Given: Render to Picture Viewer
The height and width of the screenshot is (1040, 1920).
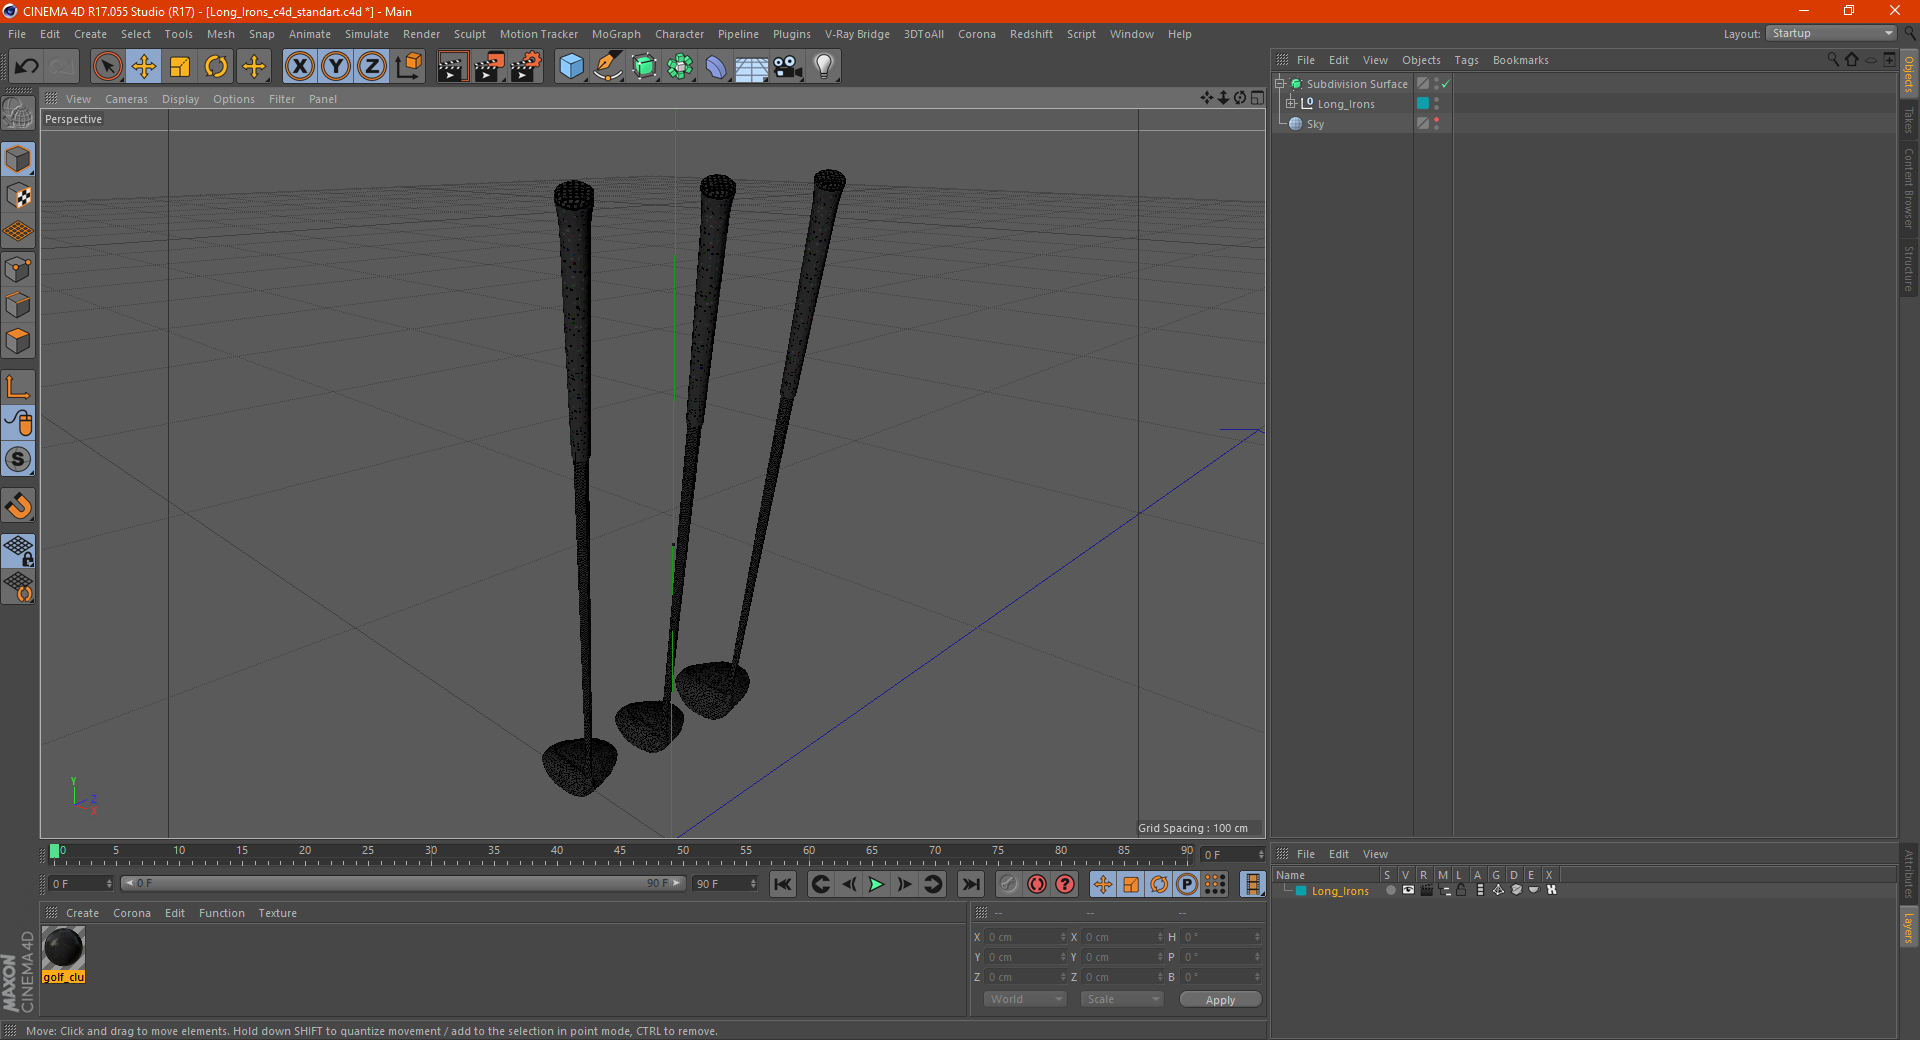Looking at the screenshot, I should (489, 67).
